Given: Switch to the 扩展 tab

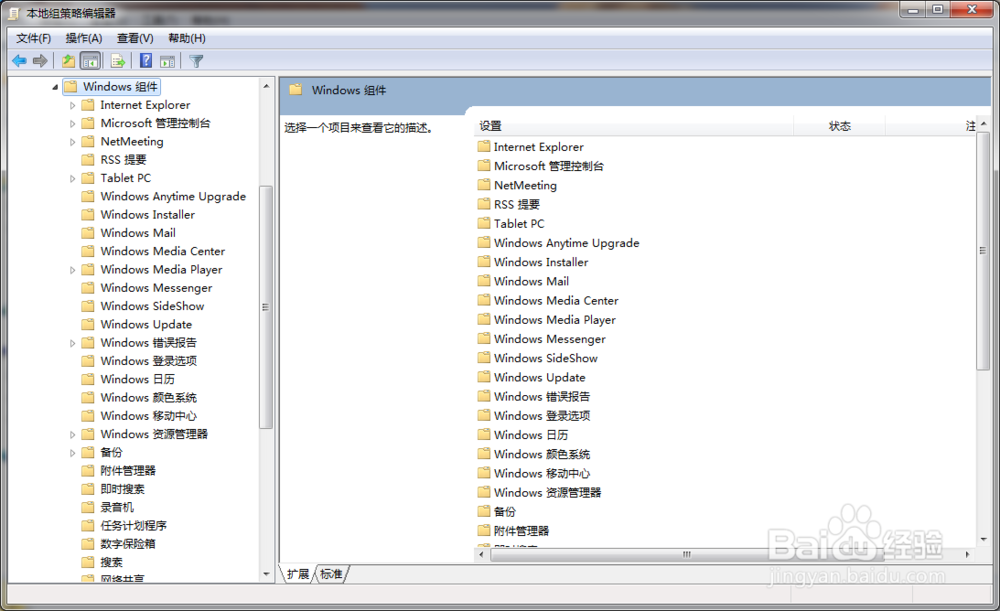Looking at the screenshot, I should tap(298, 574).
